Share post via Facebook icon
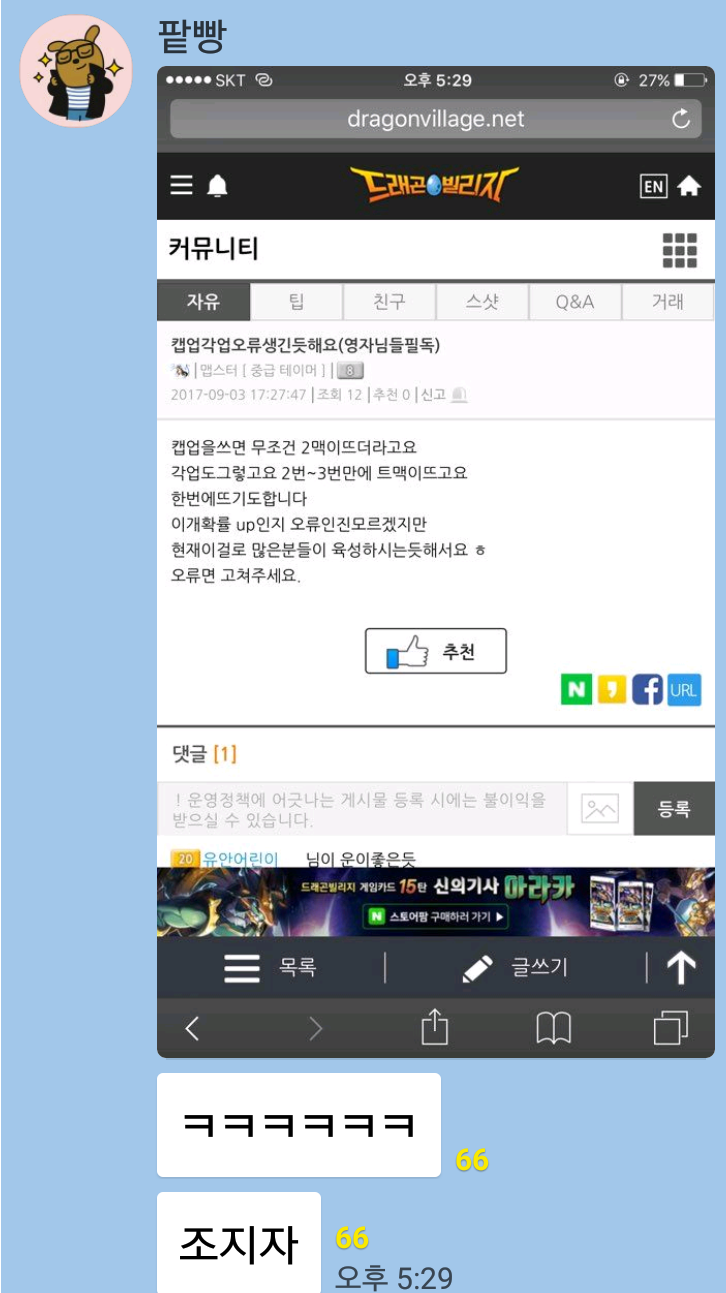The width and height of the screenshot is (726, 1293). [647, 689]
